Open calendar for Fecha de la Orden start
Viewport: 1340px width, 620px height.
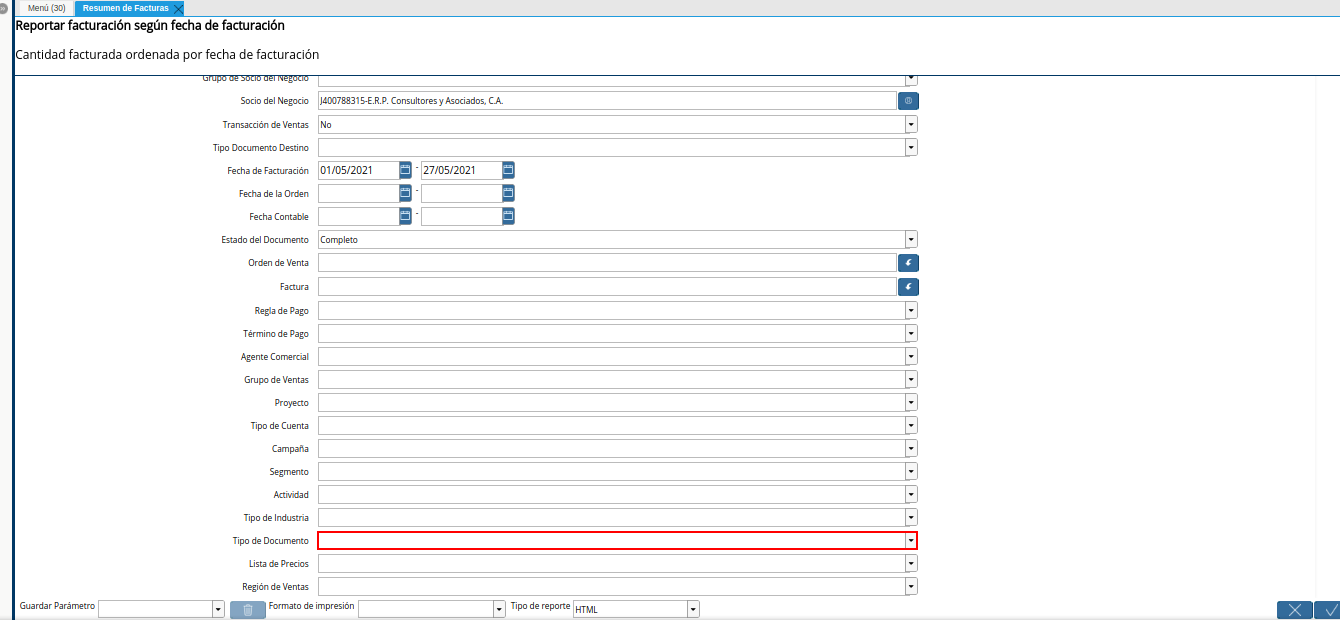coord(405,193)
